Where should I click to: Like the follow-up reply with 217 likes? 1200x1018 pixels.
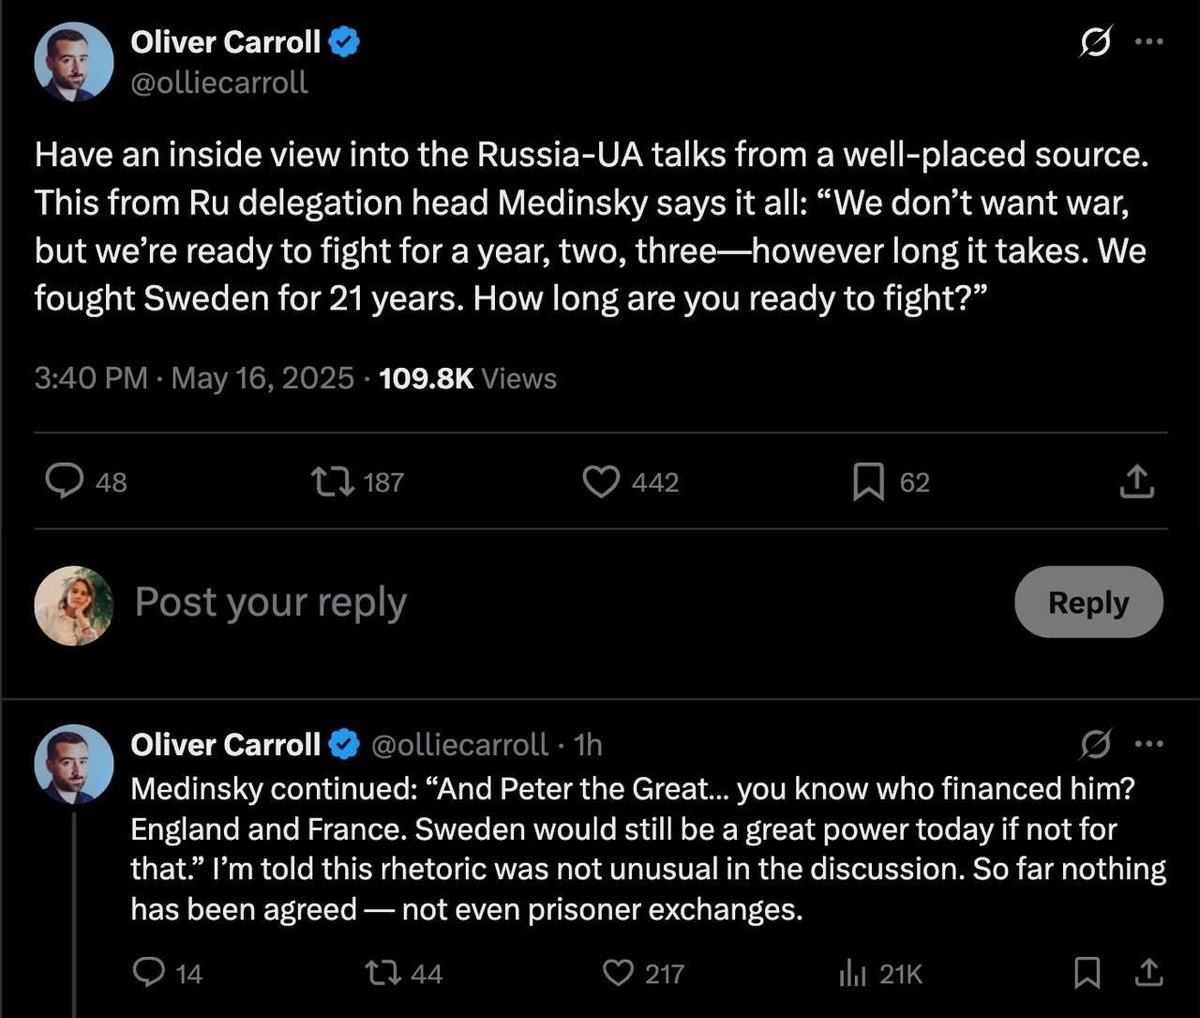(620, 973)
